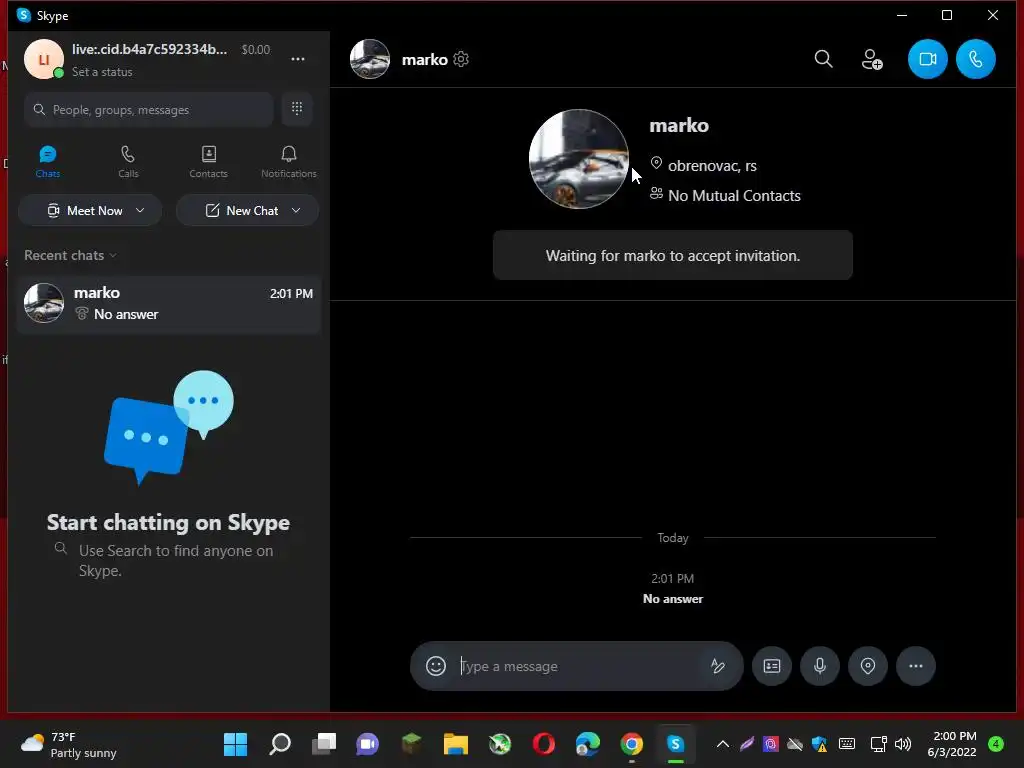Switch to the Calls tab
Screen dimensions: 1024x768
pos(128,161)
